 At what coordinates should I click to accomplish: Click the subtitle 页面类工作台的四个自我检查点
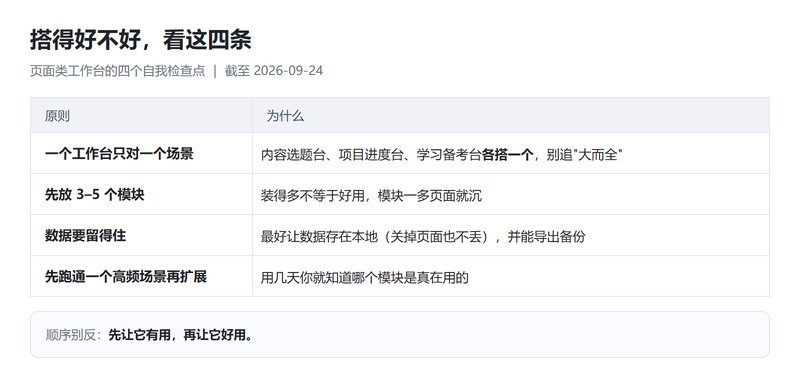point(118,71)
